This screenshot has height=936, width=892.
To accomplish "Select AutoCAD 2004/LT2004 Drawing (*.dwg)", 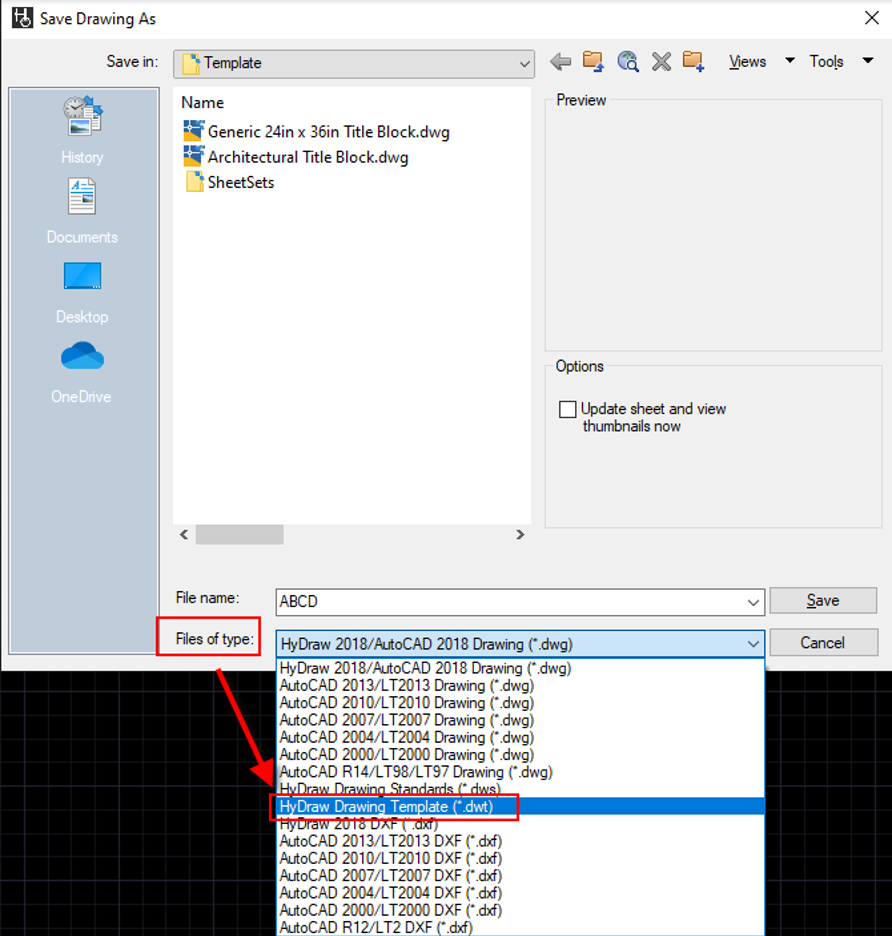I will [x=520, y=737].
